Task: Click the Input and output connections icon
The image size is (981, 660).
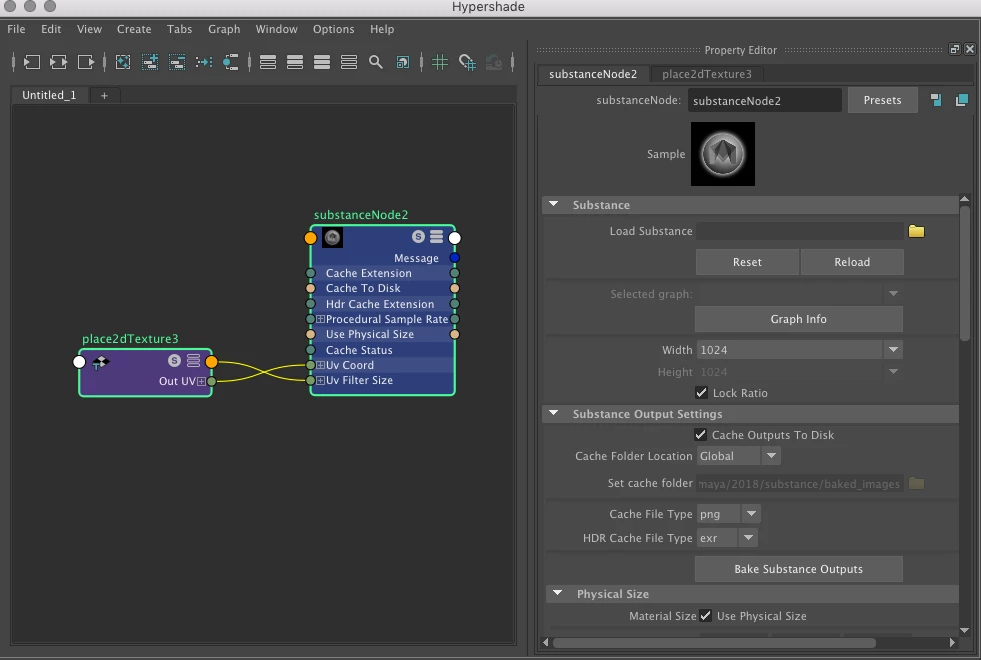Action: point(58,62)
